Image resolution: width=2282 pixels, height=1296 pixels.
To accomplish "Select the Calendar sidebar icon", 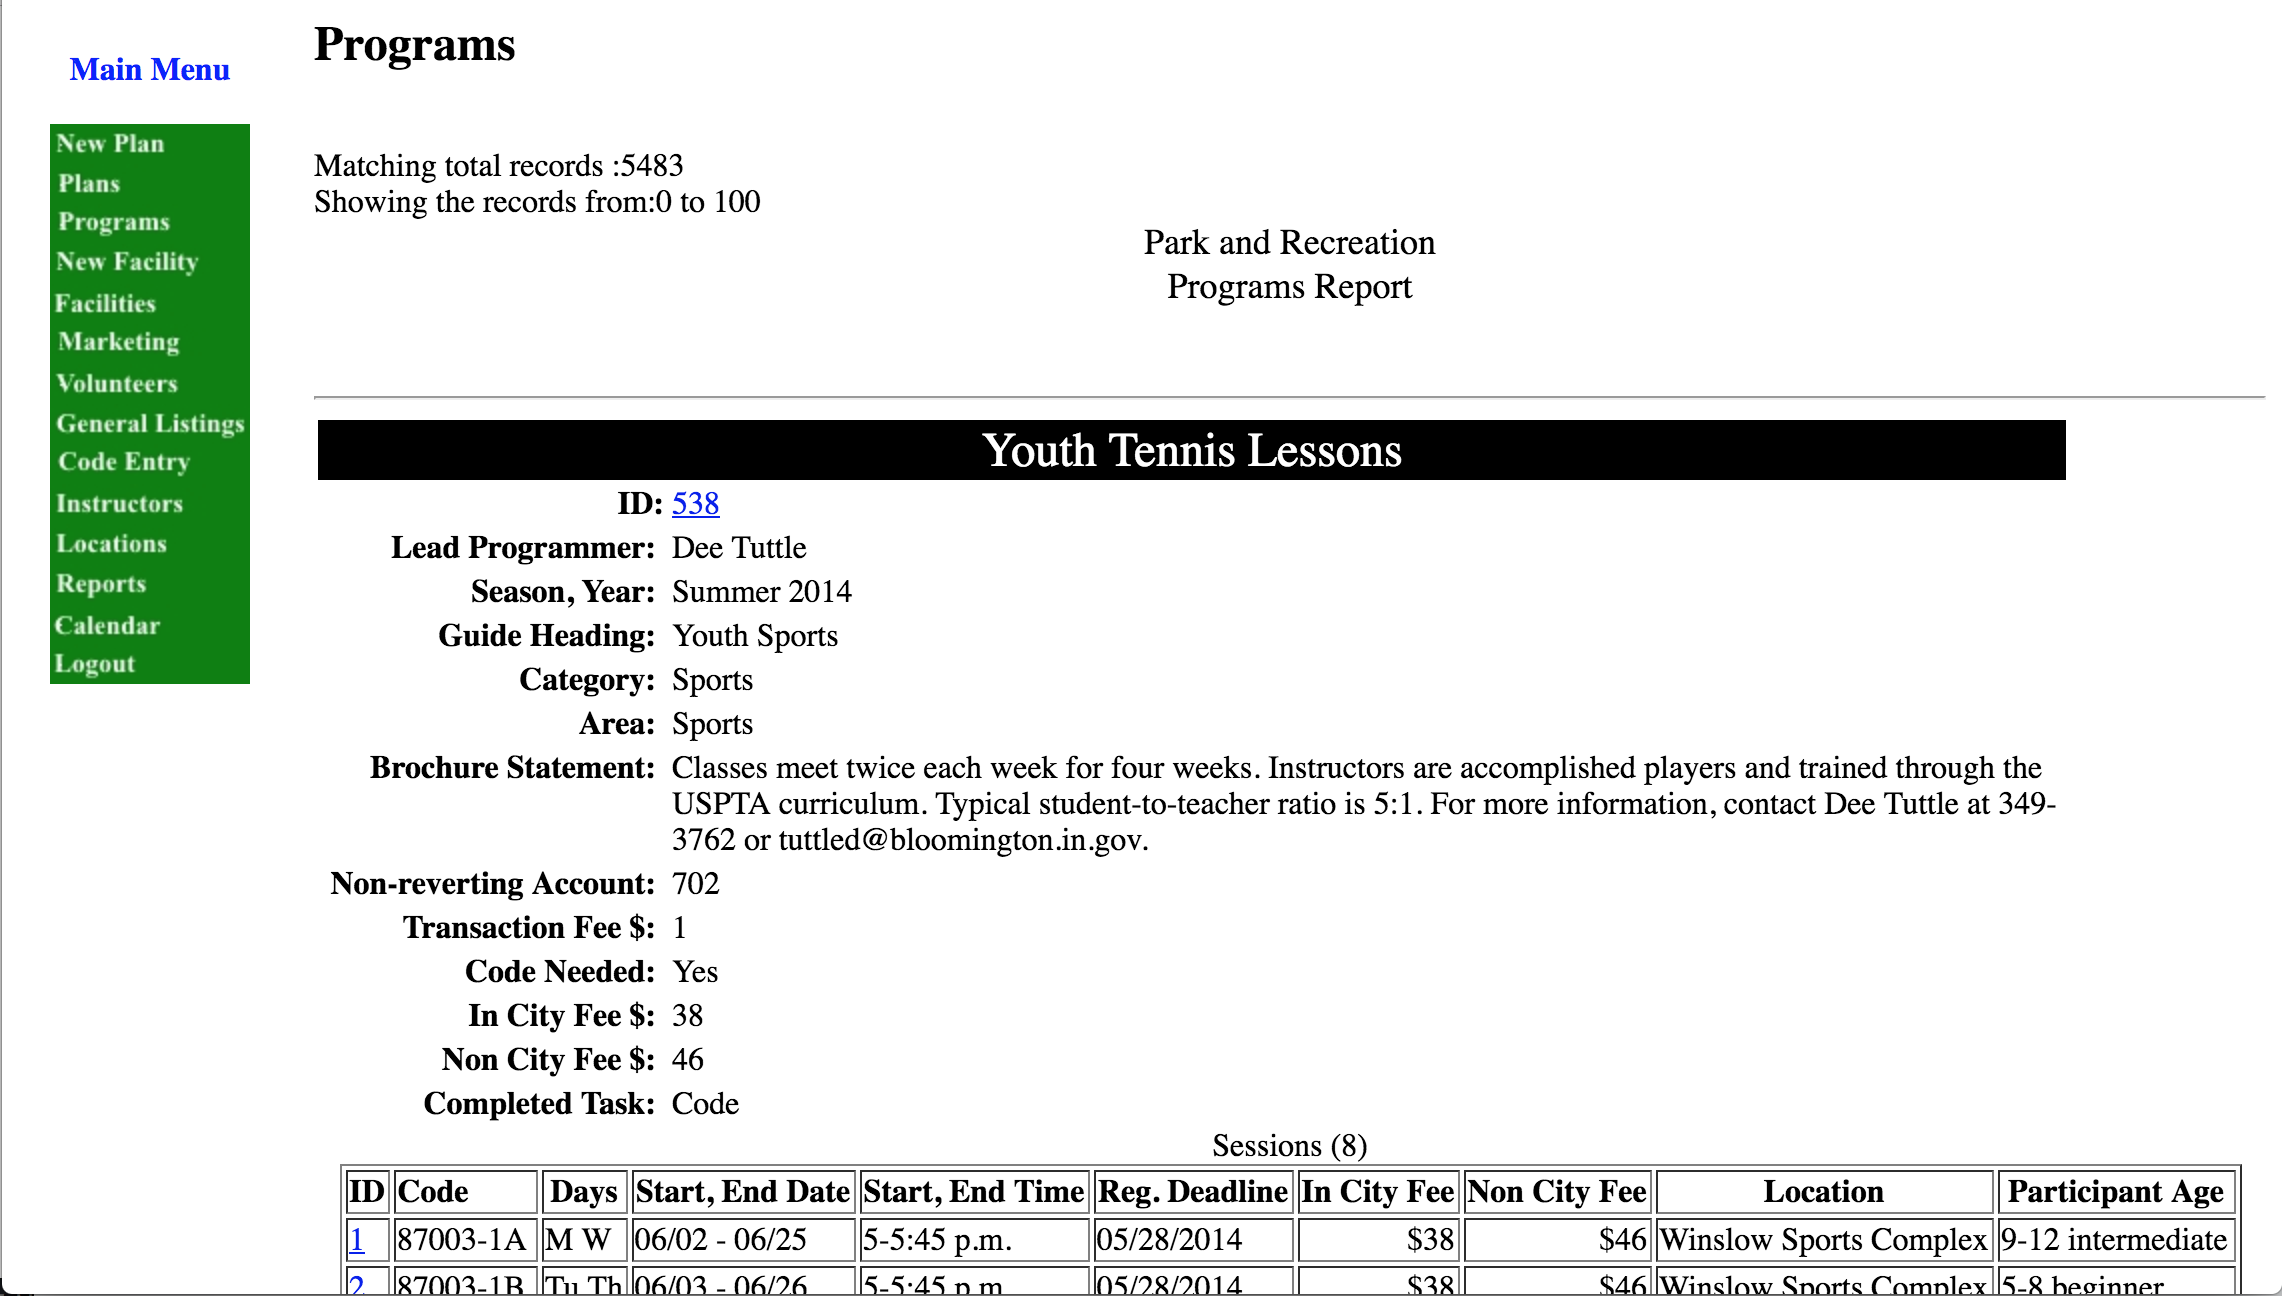I will [x=105, y=624].
